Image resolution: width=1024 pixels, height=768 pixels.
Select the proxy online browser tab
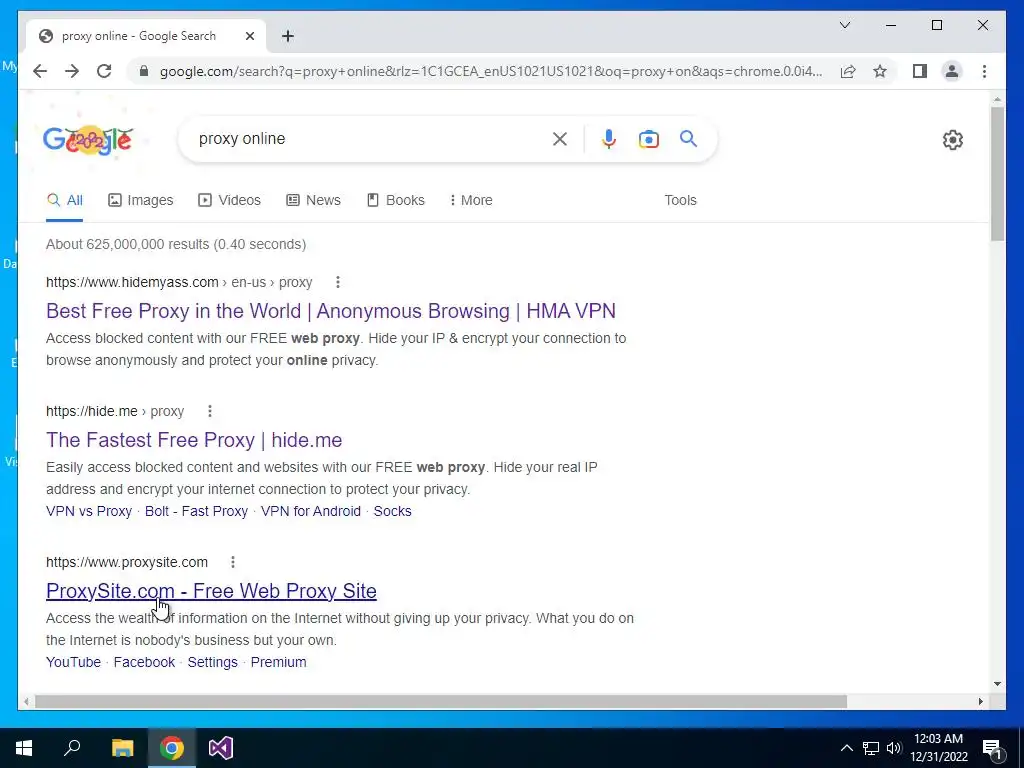146,36
